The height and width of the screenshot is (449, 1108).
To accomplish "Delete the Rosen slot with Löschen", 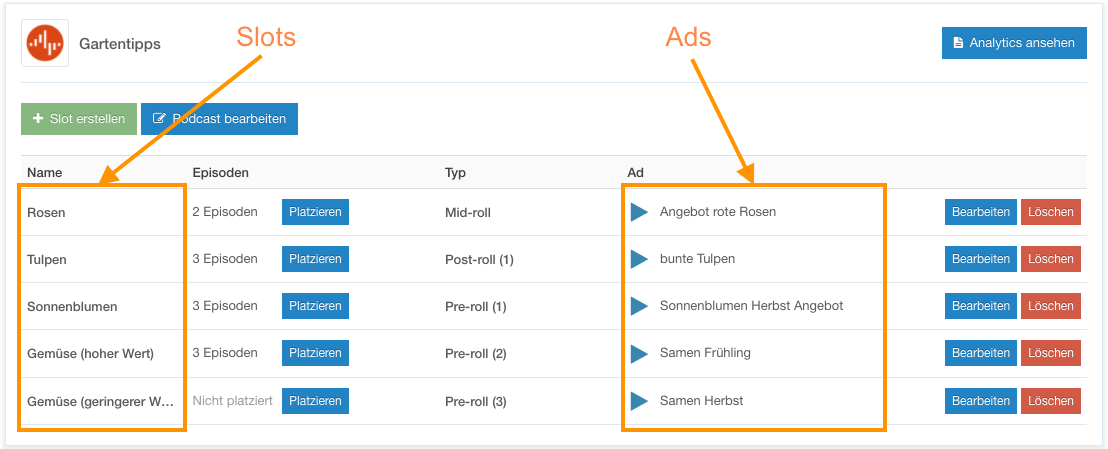I will coord(1051,211).
